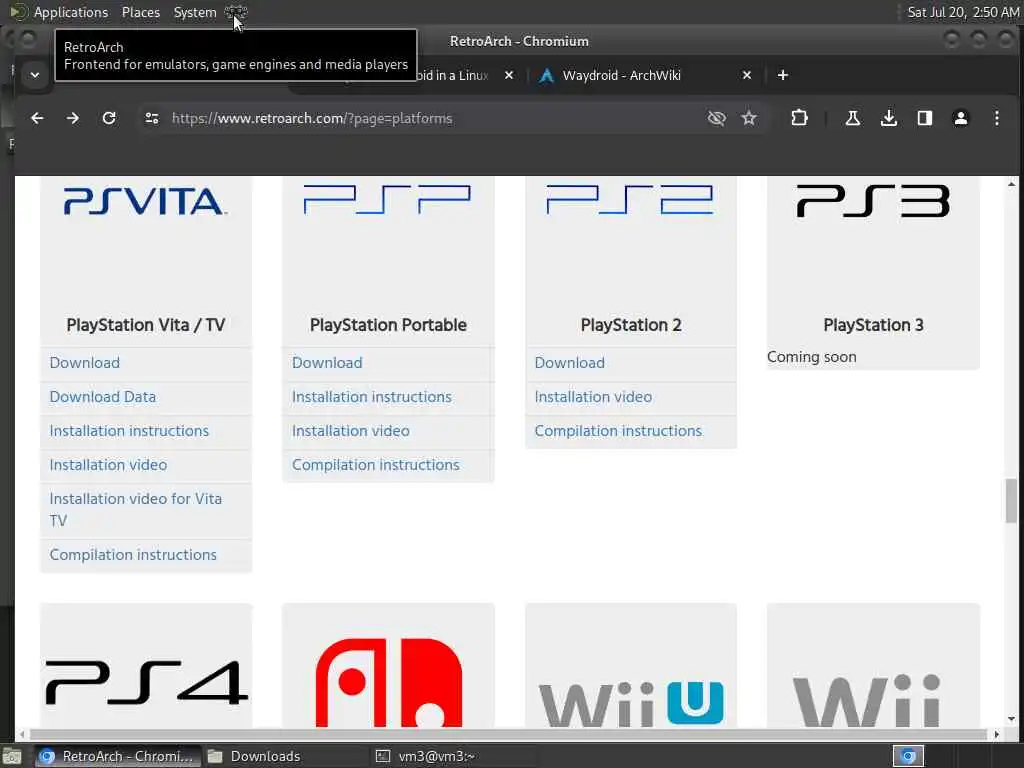Viewport: 1024px width, 768px height.
Task: Click the PlayStation 2 heading
Action: click(x=631, y=325)
